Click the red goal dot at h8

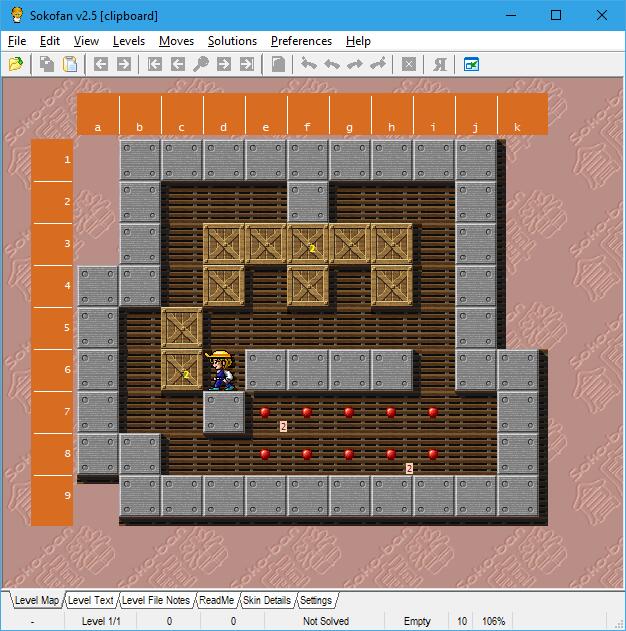coord(391,454)
